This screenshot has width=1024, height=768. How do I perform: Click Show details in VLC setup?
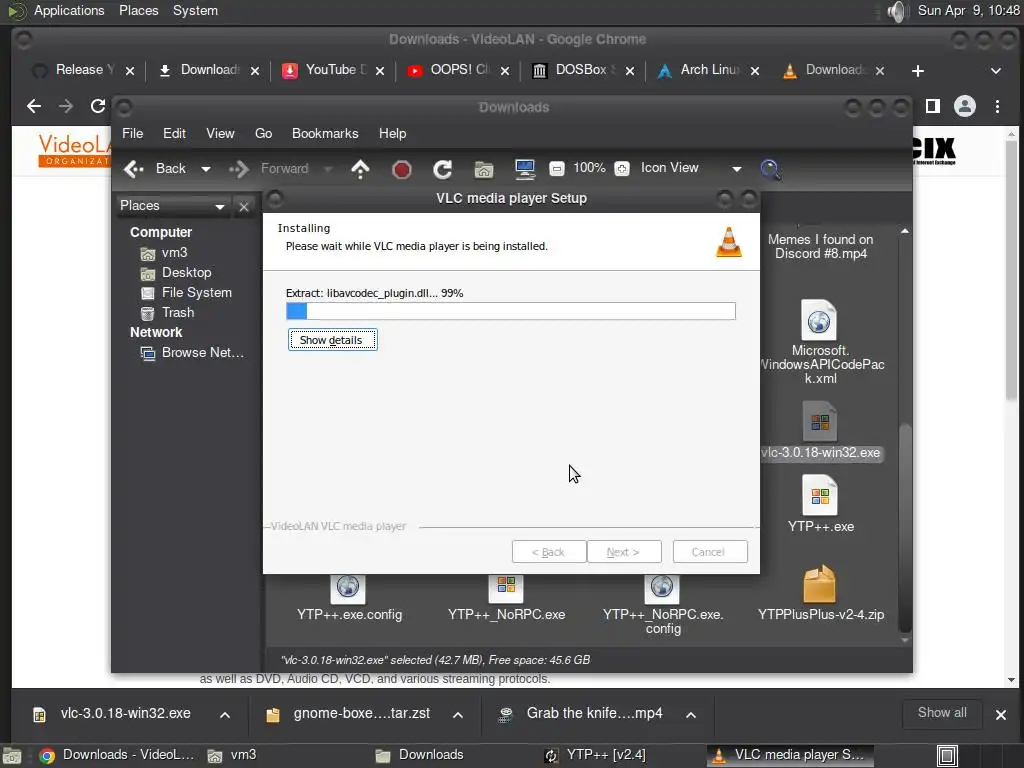[332, 340]
